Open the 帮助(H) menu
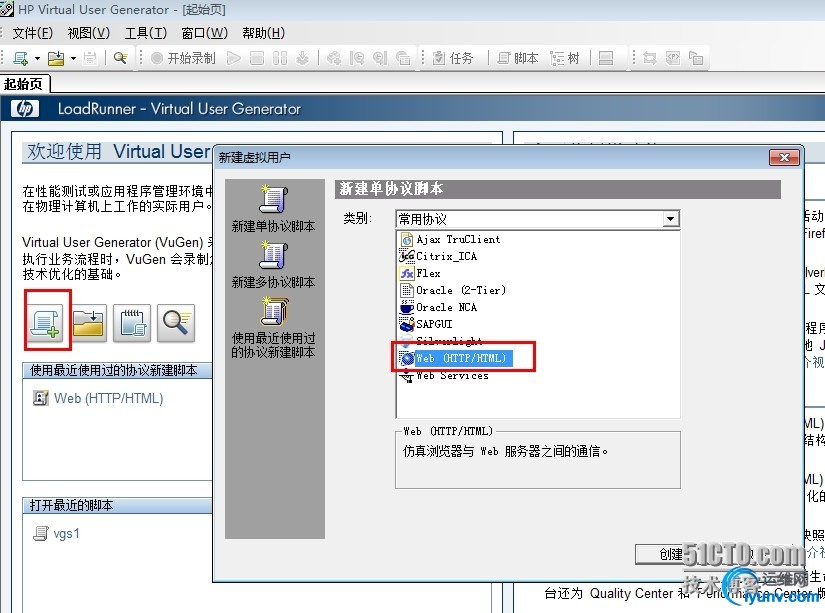The image size is (825, 613). pos(264,33)
